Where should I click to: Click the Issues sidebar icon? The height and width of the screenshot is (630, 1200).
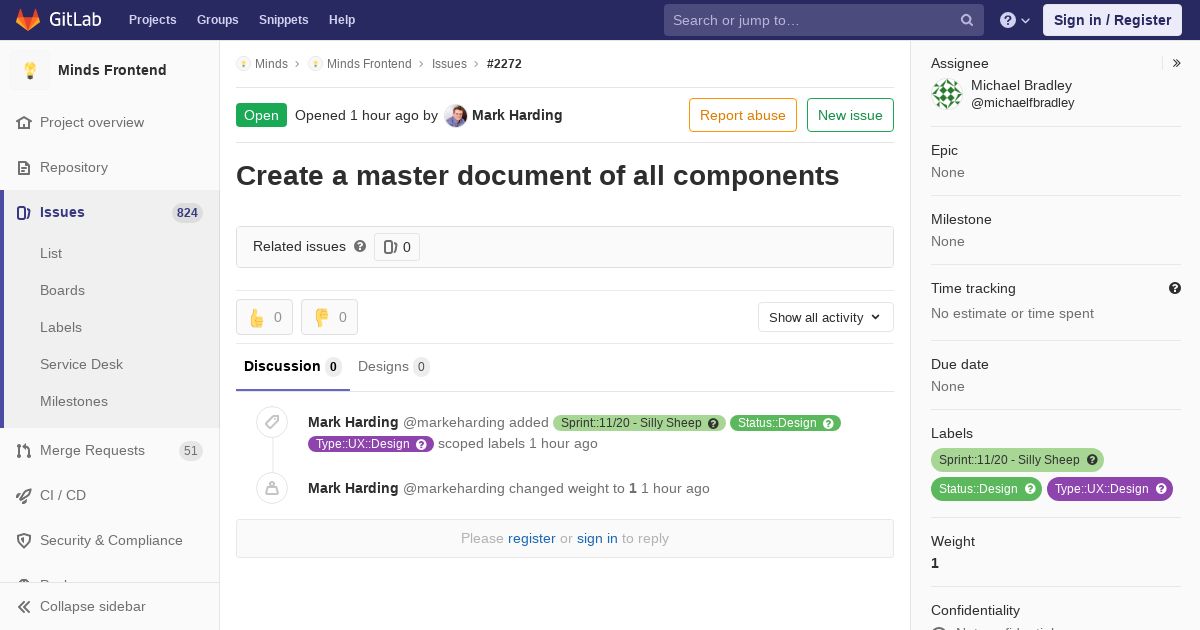(x=24, y=212)
